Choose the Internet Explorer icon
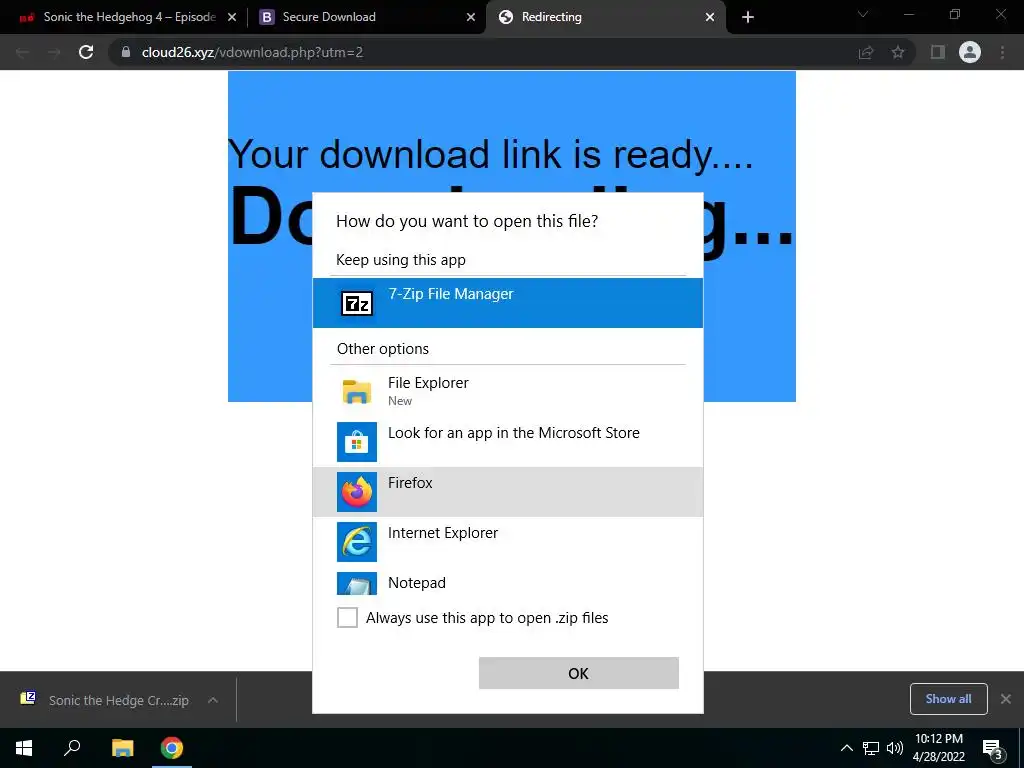Viewport: 1024px width, 768px height. (357, 542)
